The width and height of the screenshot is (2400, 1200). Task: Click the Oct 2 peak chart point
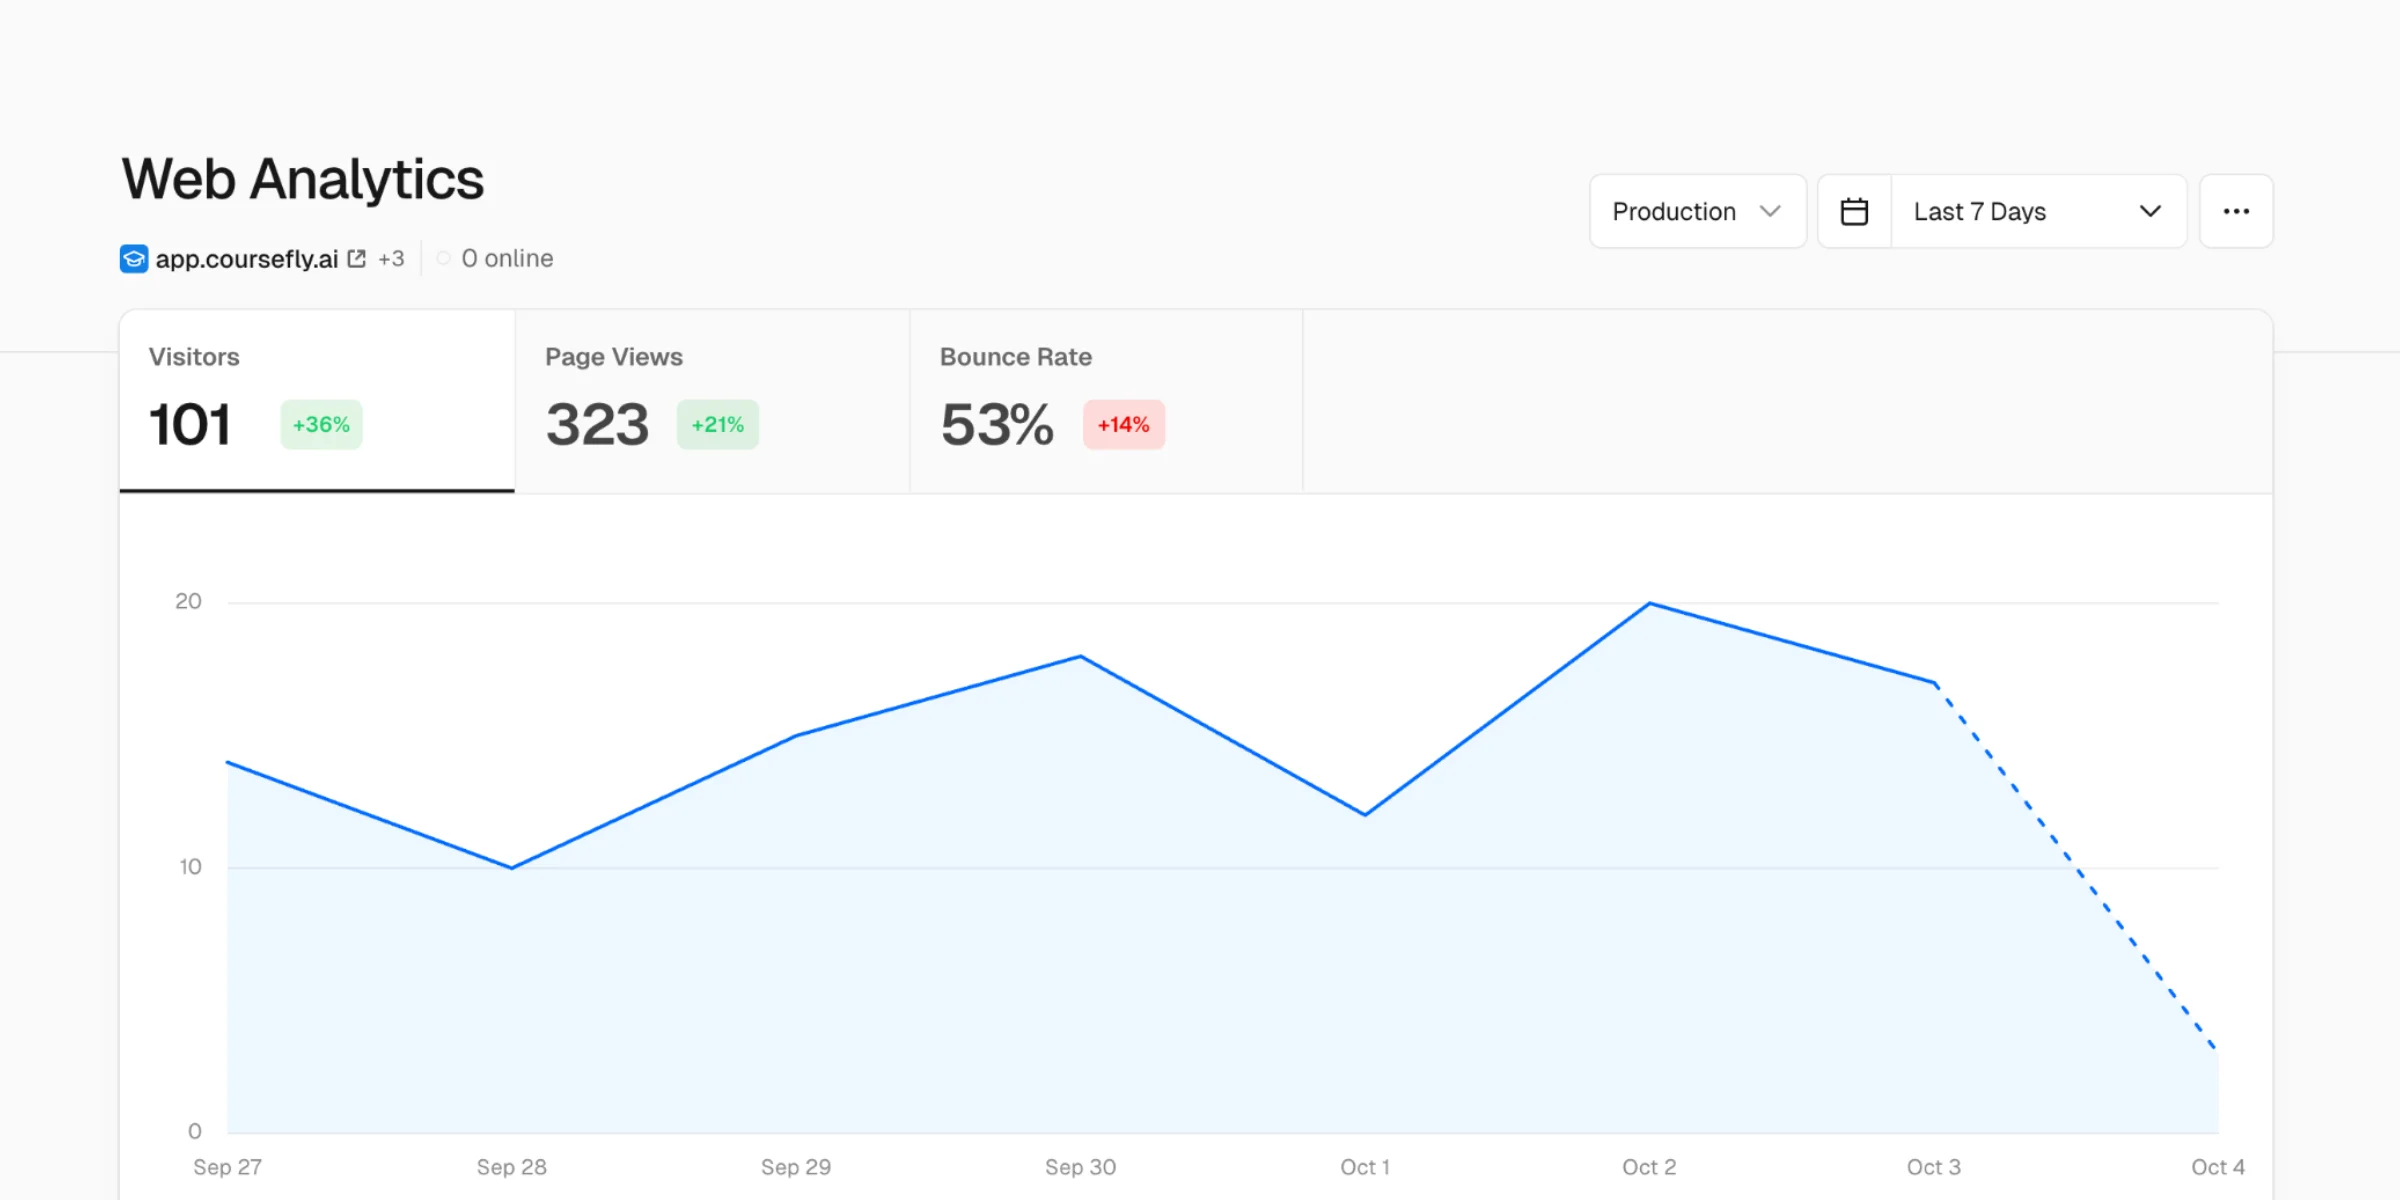coord(1649,603)
